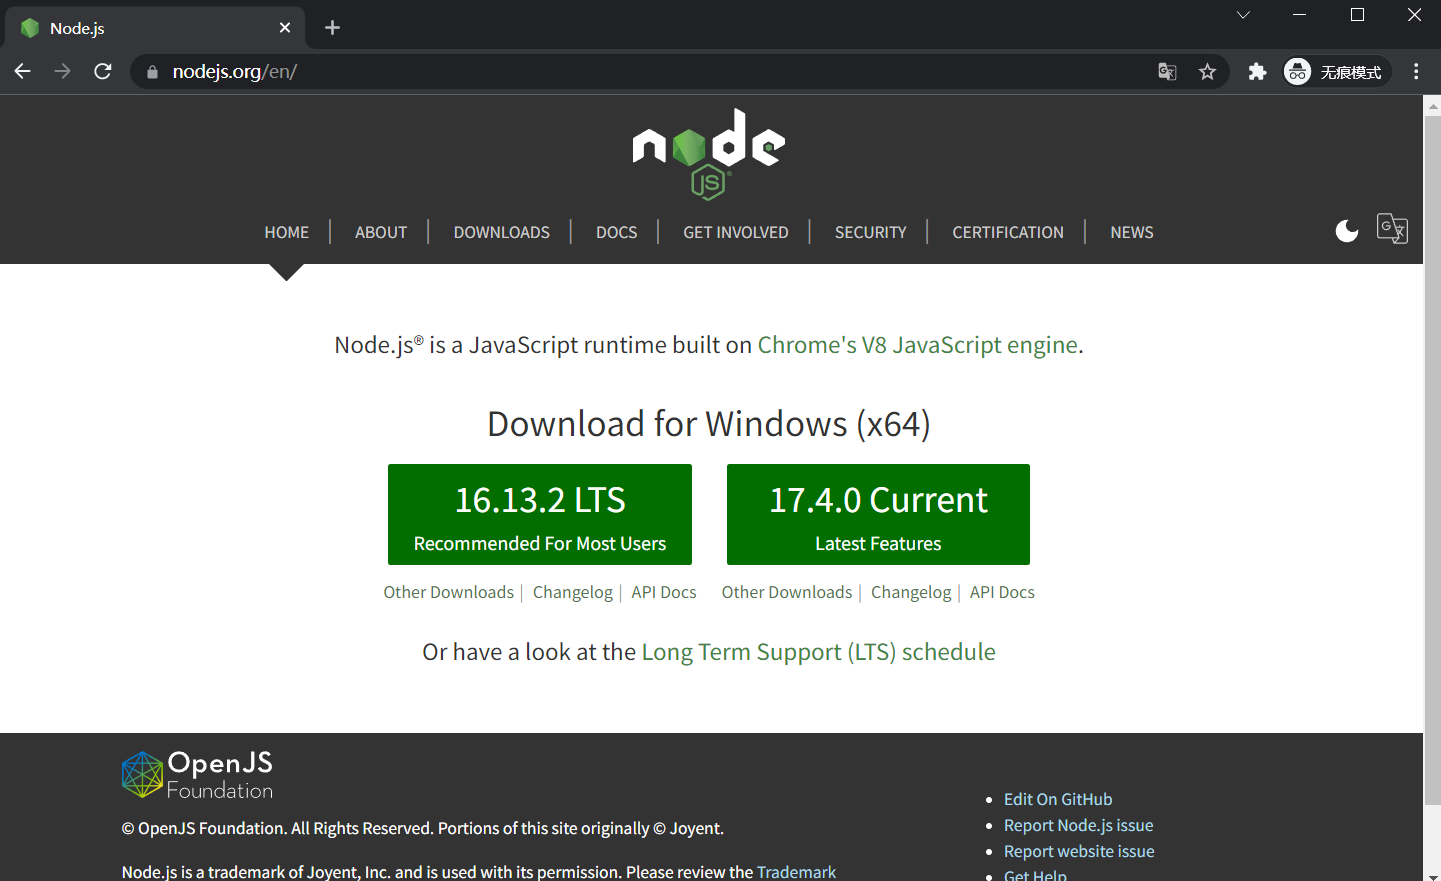Go to HOME in navigation
This screenshot has height=881, width=1441.
(x=287, y=232)
